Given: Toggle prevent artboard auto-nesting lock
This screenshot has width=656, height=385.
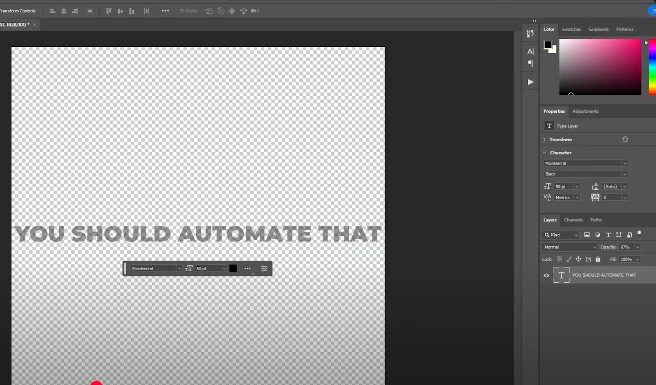Looking at the screenshot, I should [588, 259].
